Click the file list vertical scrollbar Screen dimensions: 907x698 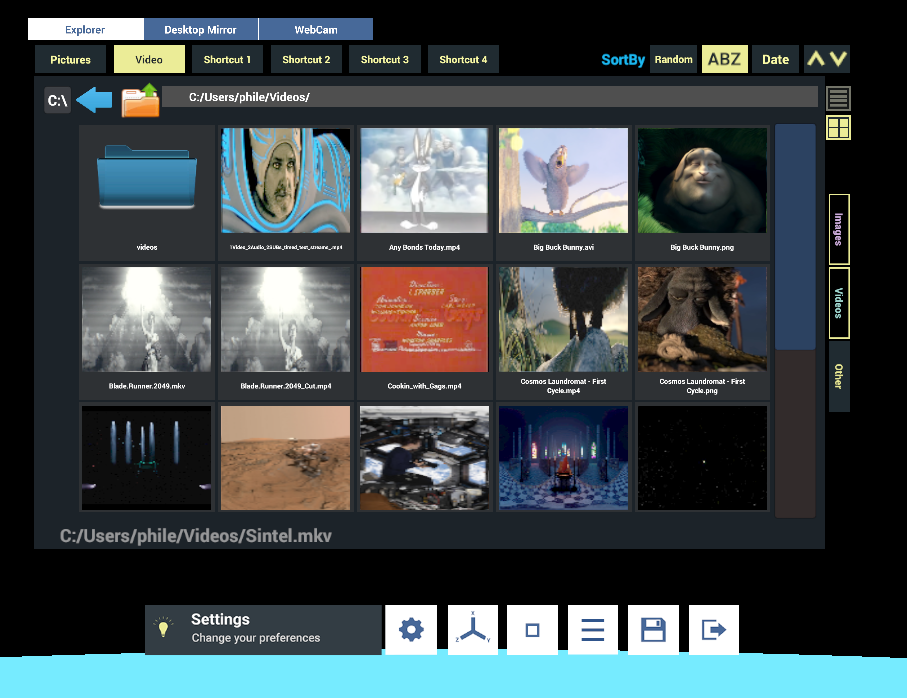[795, 321]
